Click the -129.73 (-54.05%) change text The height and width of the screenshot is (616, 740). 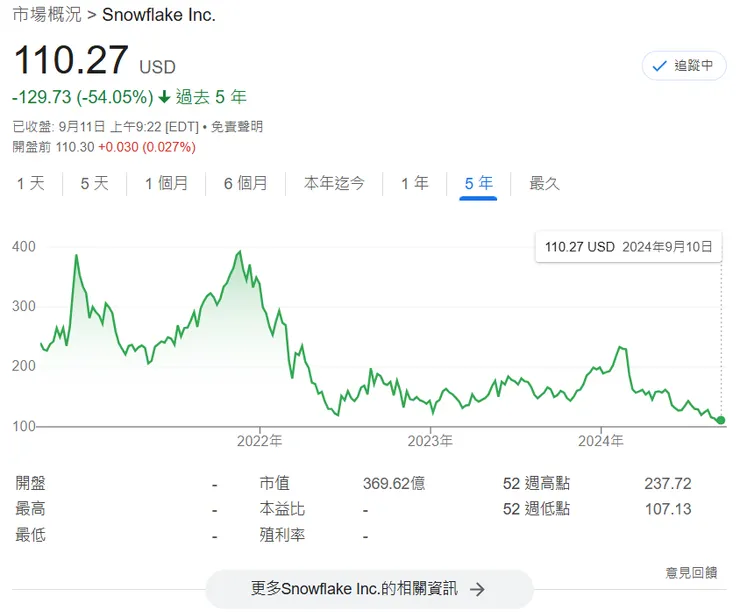click(x=83, y=97)
